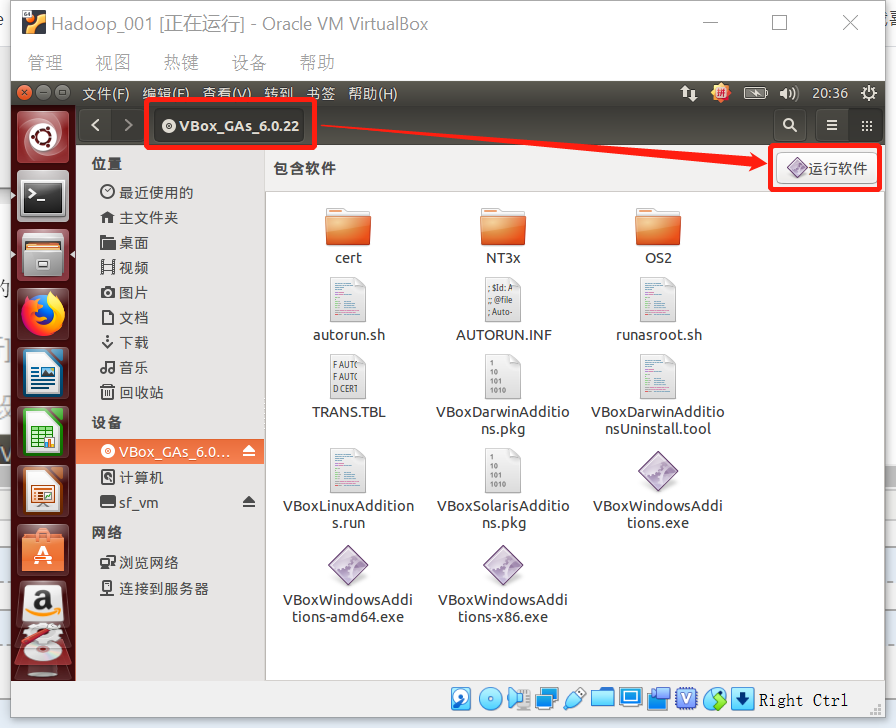This screenshot has width=896, height=728.
Task: Click VirtualBox optical disc status icon
Action: coord(490,699)
